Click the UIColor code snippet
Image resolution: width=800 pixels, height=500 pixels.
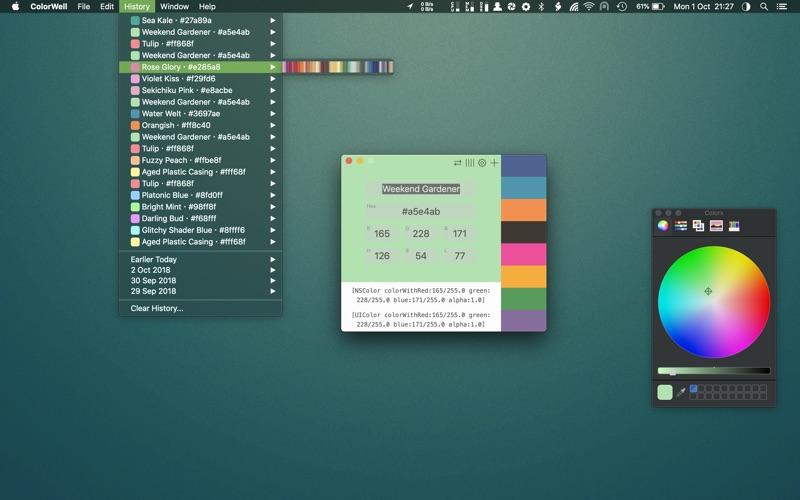[421, 319]
